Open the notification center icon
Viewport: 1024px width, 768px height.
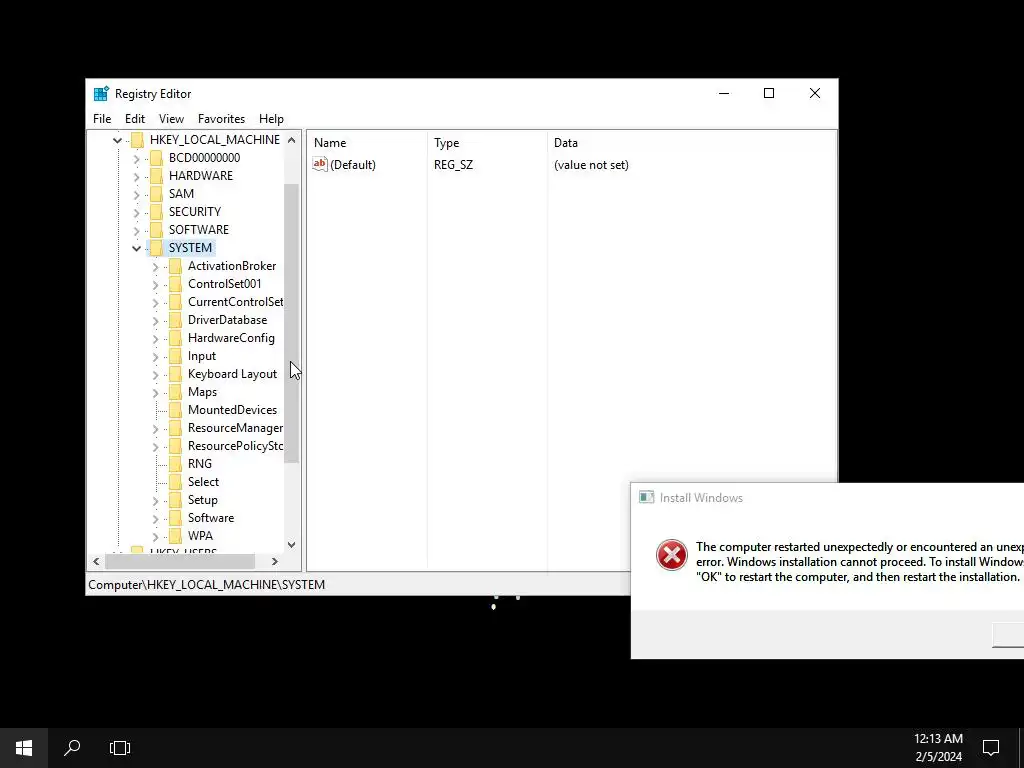(991, 748)
